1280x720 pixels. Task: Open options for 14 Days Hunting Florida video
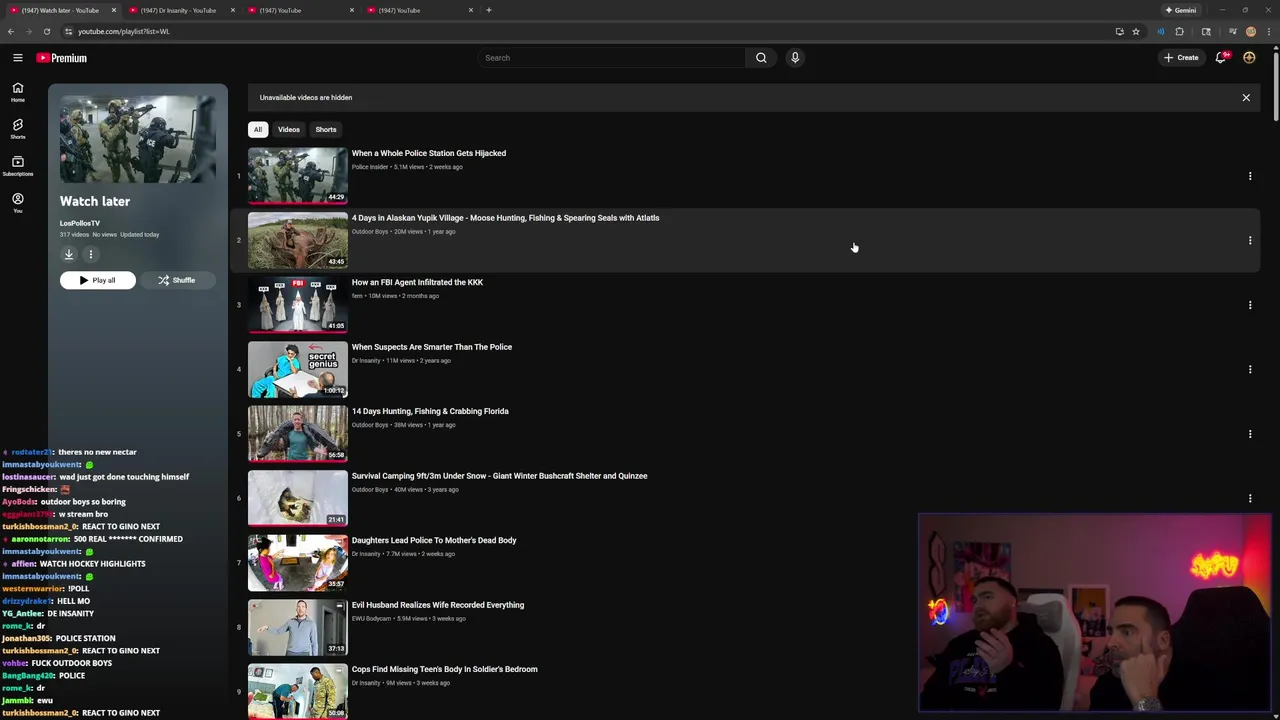(x=1250, y=434)
